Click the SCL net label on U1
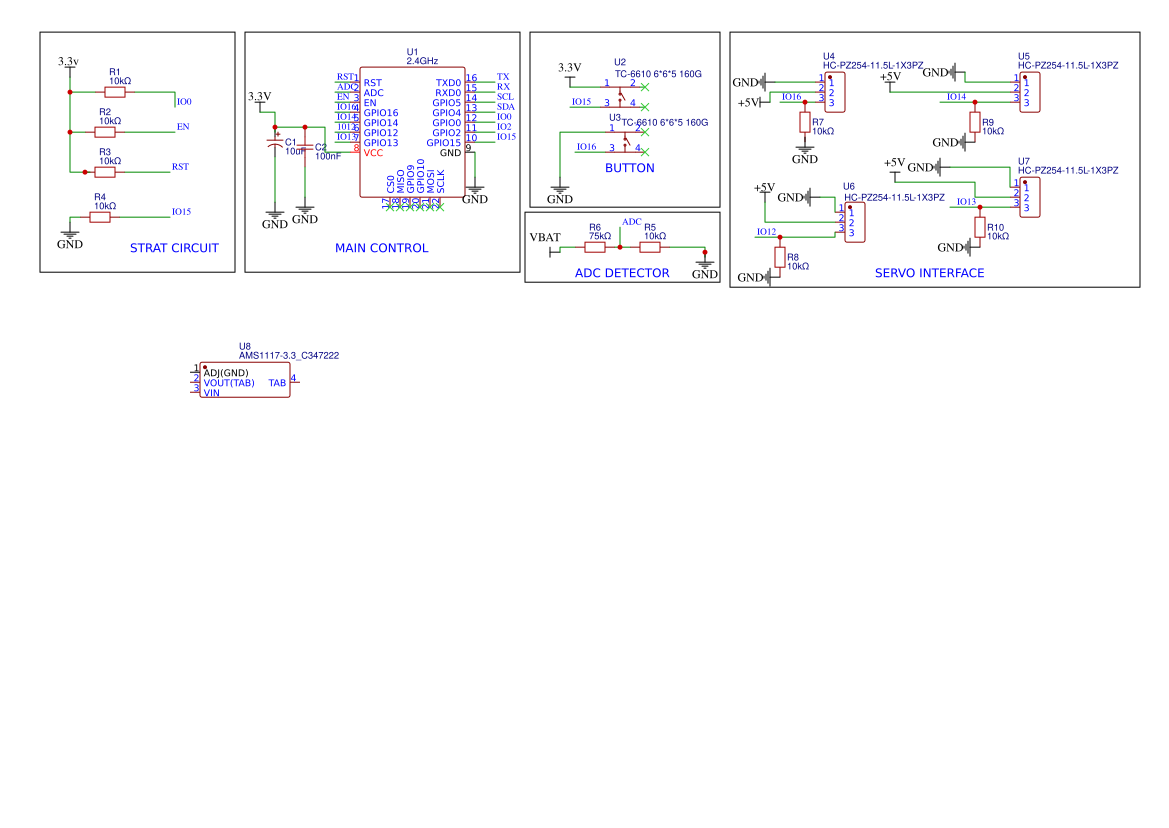Screen dimensions: 1169x828 [x=505, y=97]
